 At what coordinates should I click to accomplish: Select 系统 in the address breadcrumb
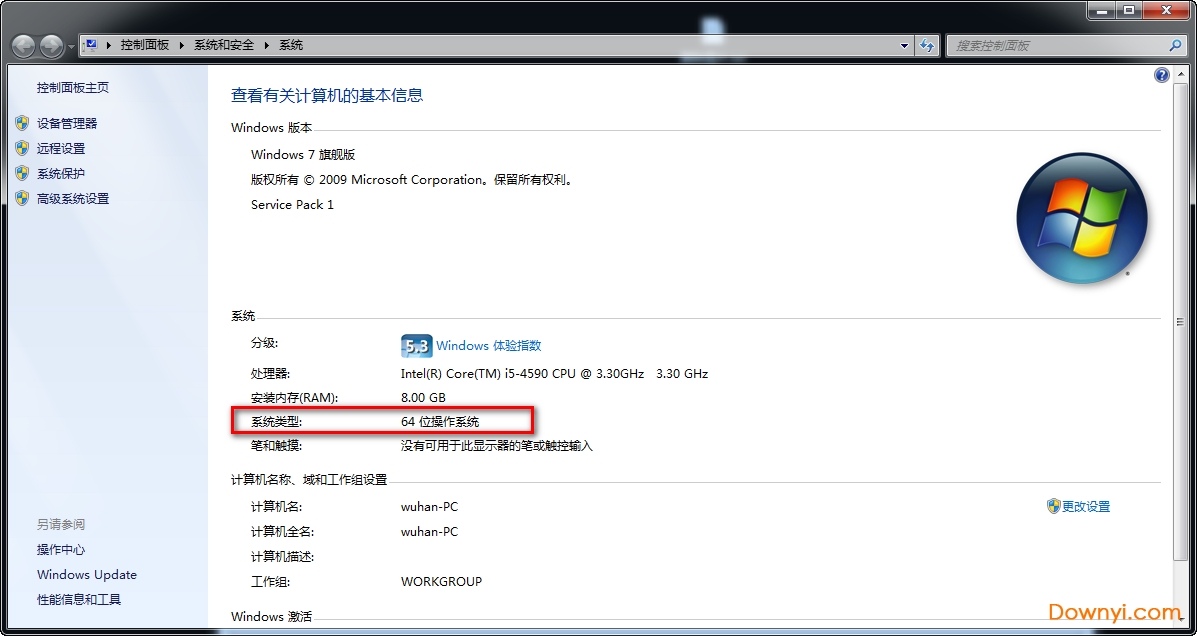coord(291,45)
